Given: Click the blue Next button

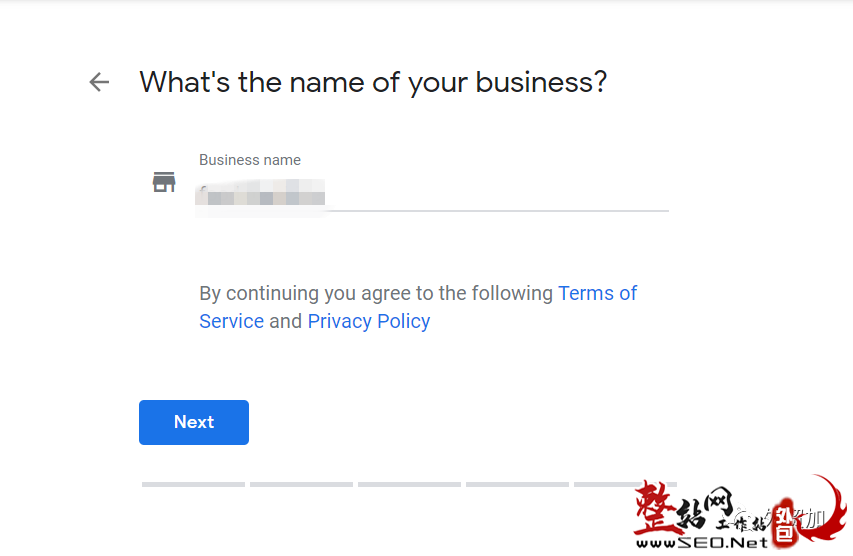Looking at the screenshot, I should click(194, 422).
